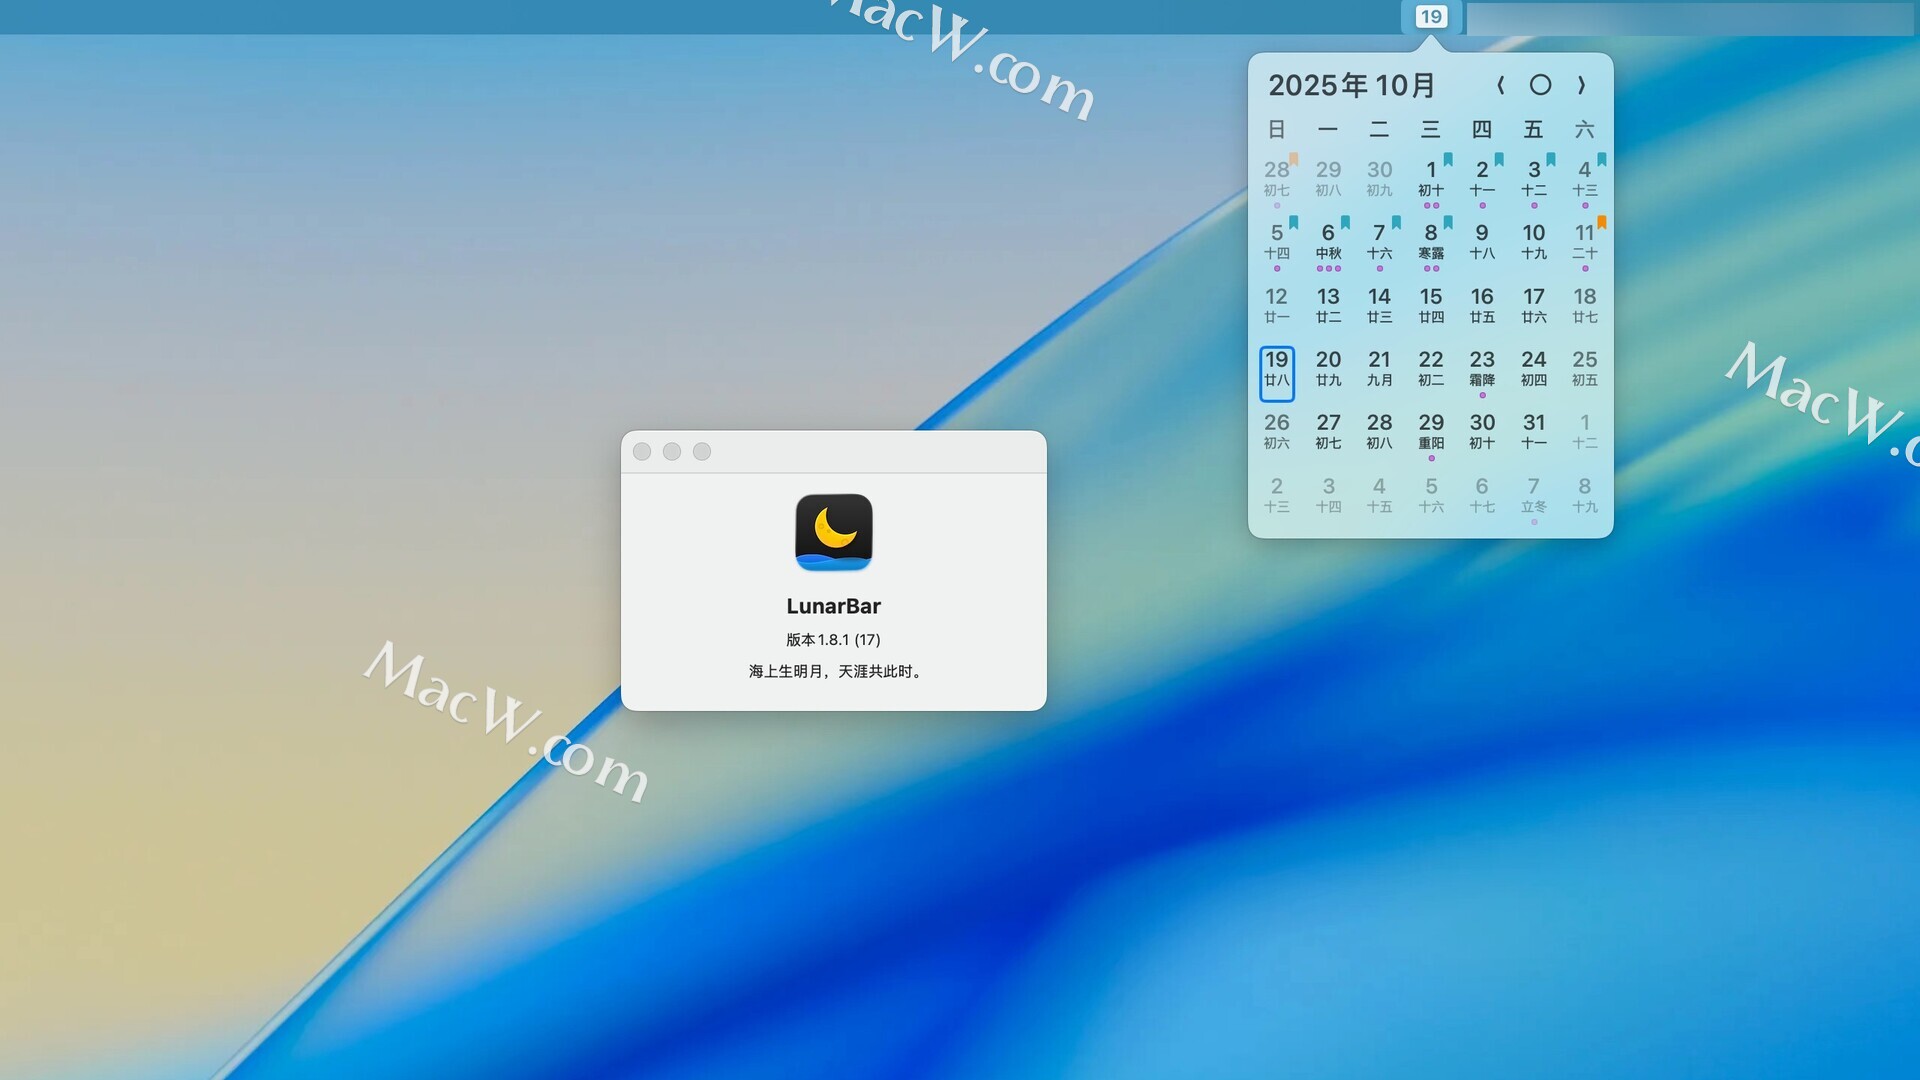The width and height of the screenshot is (1920, 1080).
Task: Click the LunarBar menu bar date icon
Action: 1430,17
